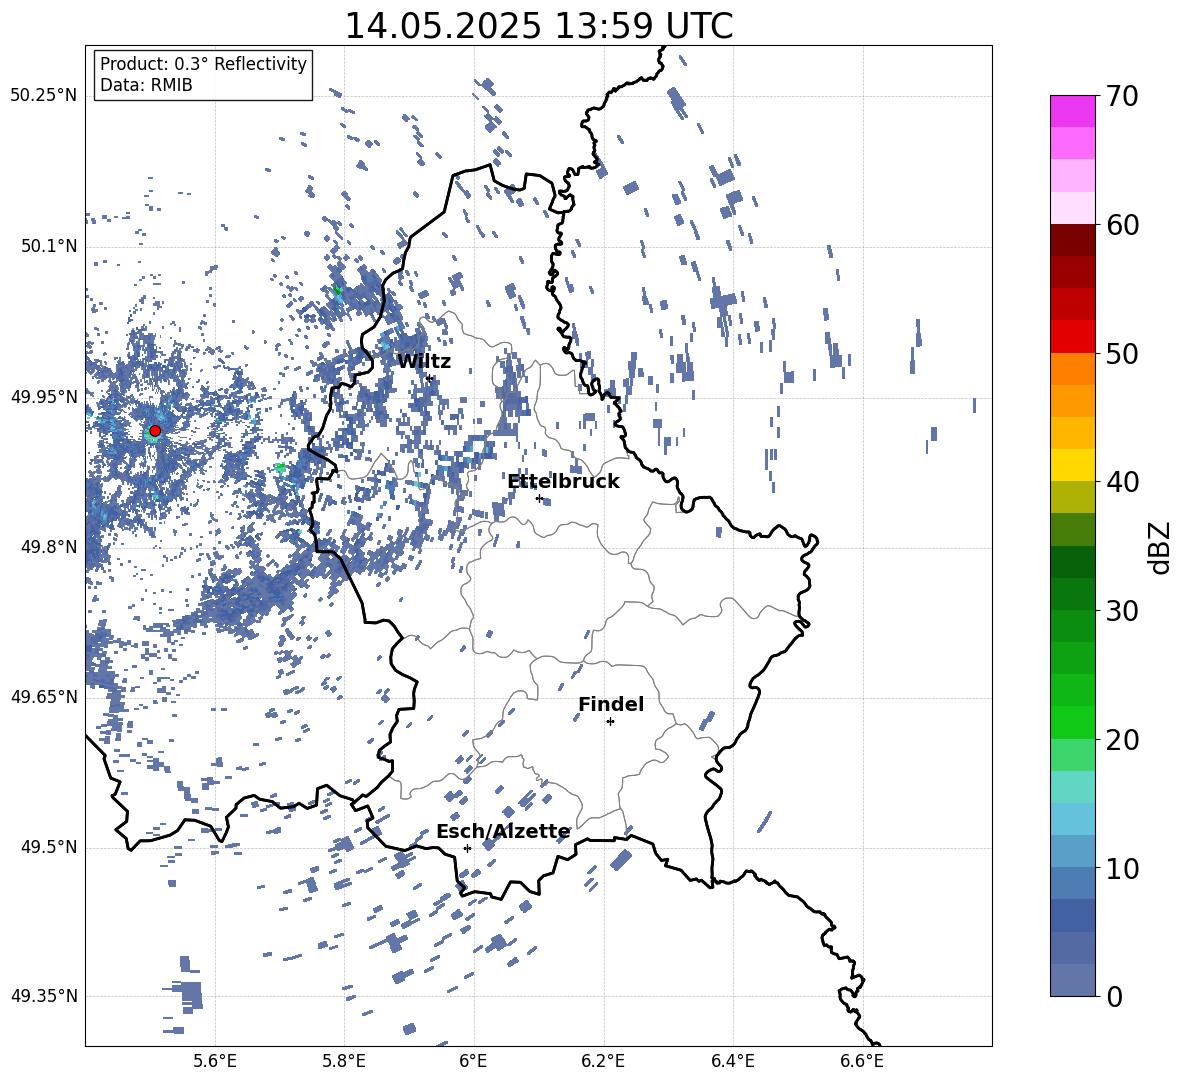
Task: Click the Data: RMIB text
Action: (146, 85)
